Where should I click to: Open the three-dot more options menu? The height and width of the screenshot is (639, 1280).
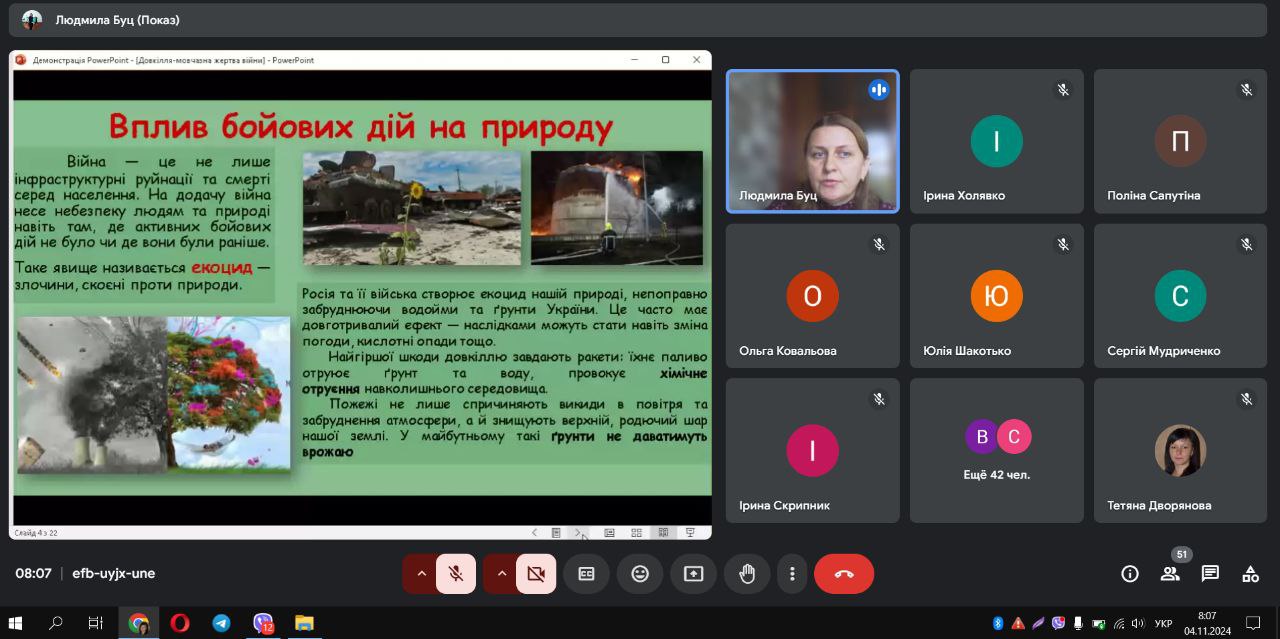point(792,574)
